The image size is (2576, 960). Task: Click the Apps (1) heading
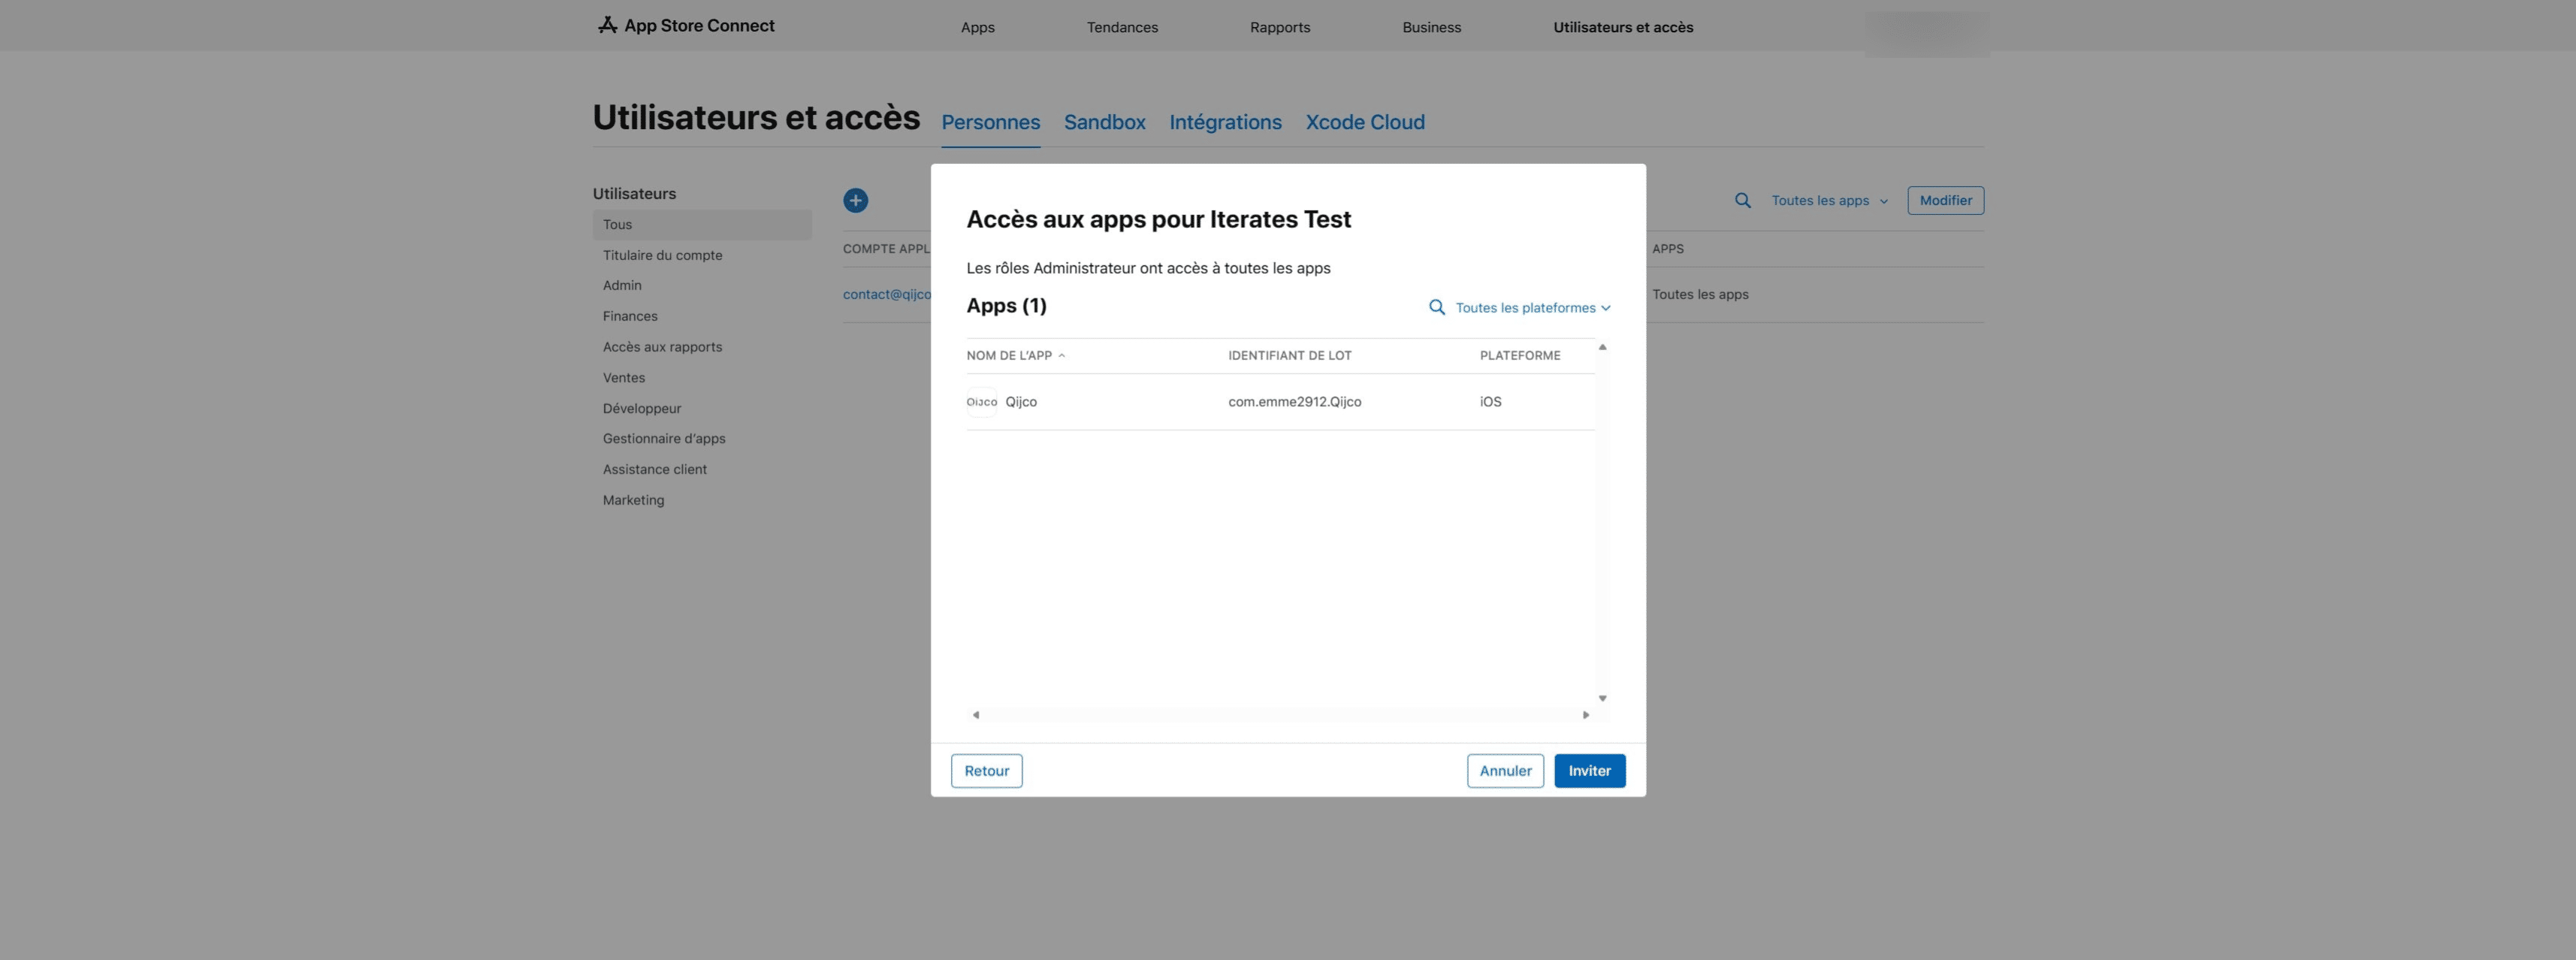coord(1006,305)
